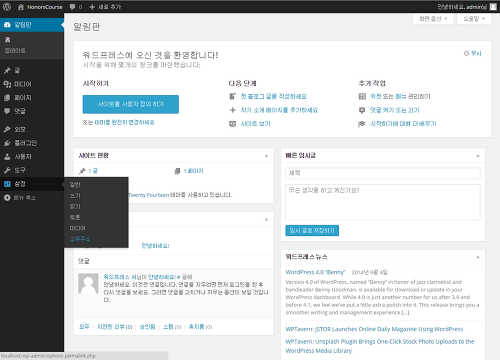This screenshot has height=360, width=500.
Task: Click the Appearance paintbrush sidebar icon
Action: pyautogui.click(x=7, y=129)
